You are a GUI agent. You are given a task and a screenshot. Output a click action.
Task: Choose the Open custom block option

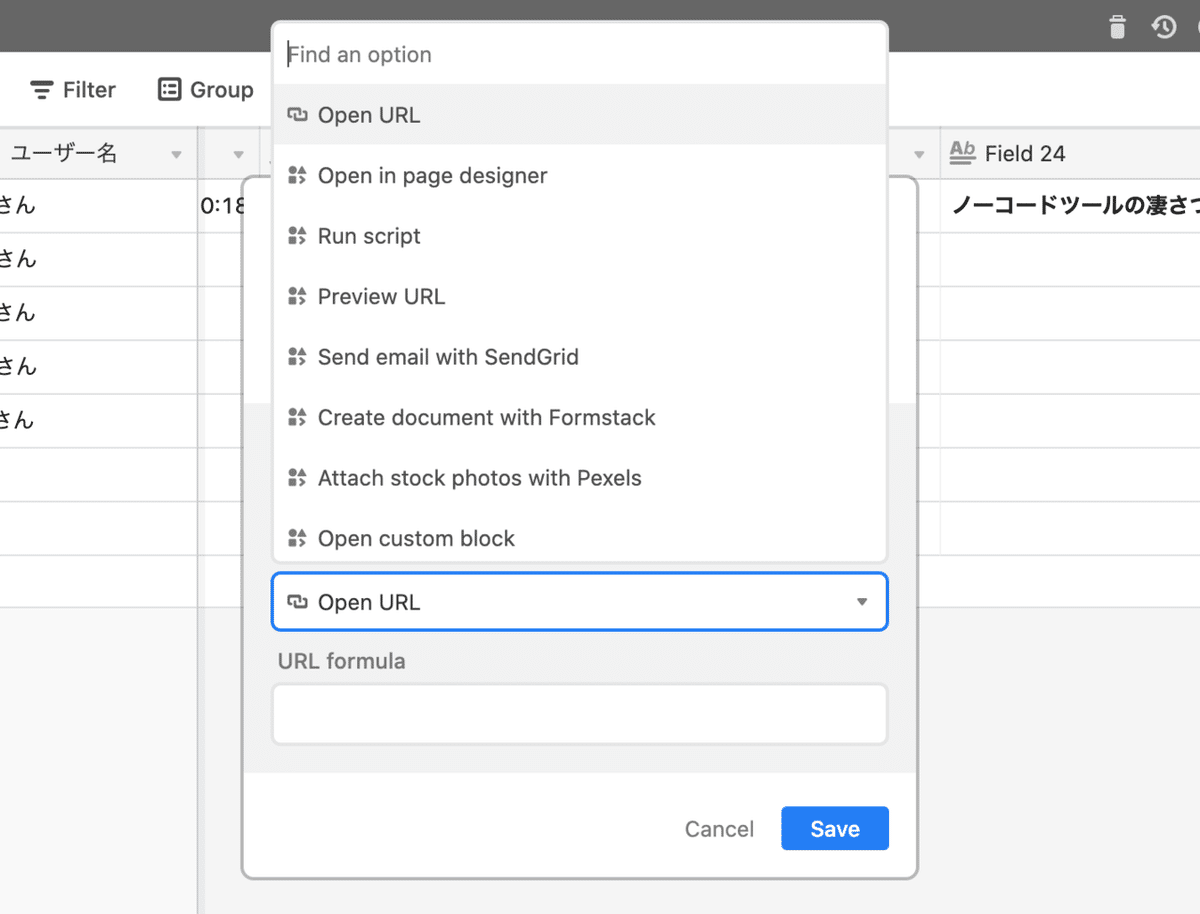(416, 538)
